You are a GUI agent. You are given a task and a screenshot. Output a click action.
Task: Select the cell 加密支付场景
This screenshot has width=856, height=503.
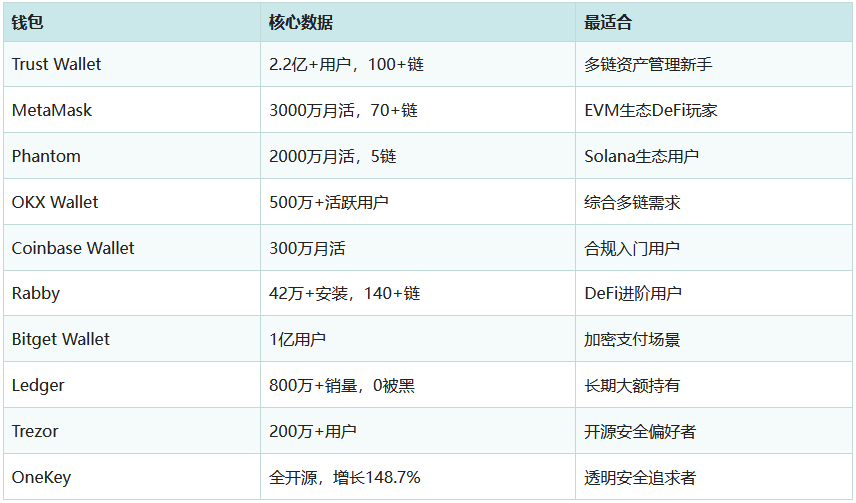(x=714, y=339)
